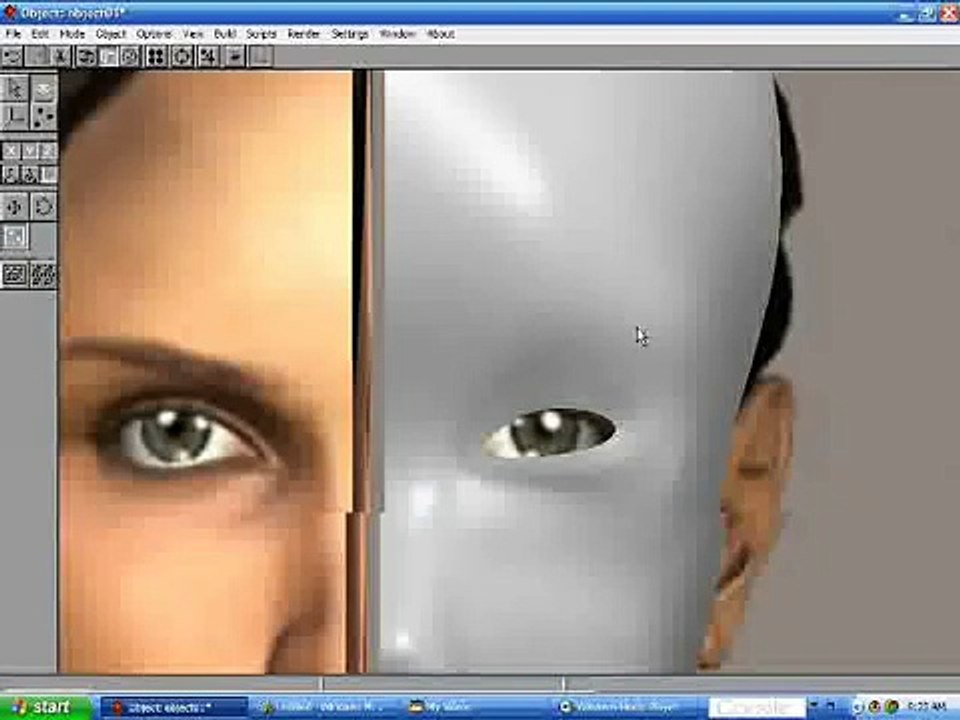Viewport: 960px width, 720px height.
Task: Select the circular rotate view tool
Action: [x=43, y=206]
